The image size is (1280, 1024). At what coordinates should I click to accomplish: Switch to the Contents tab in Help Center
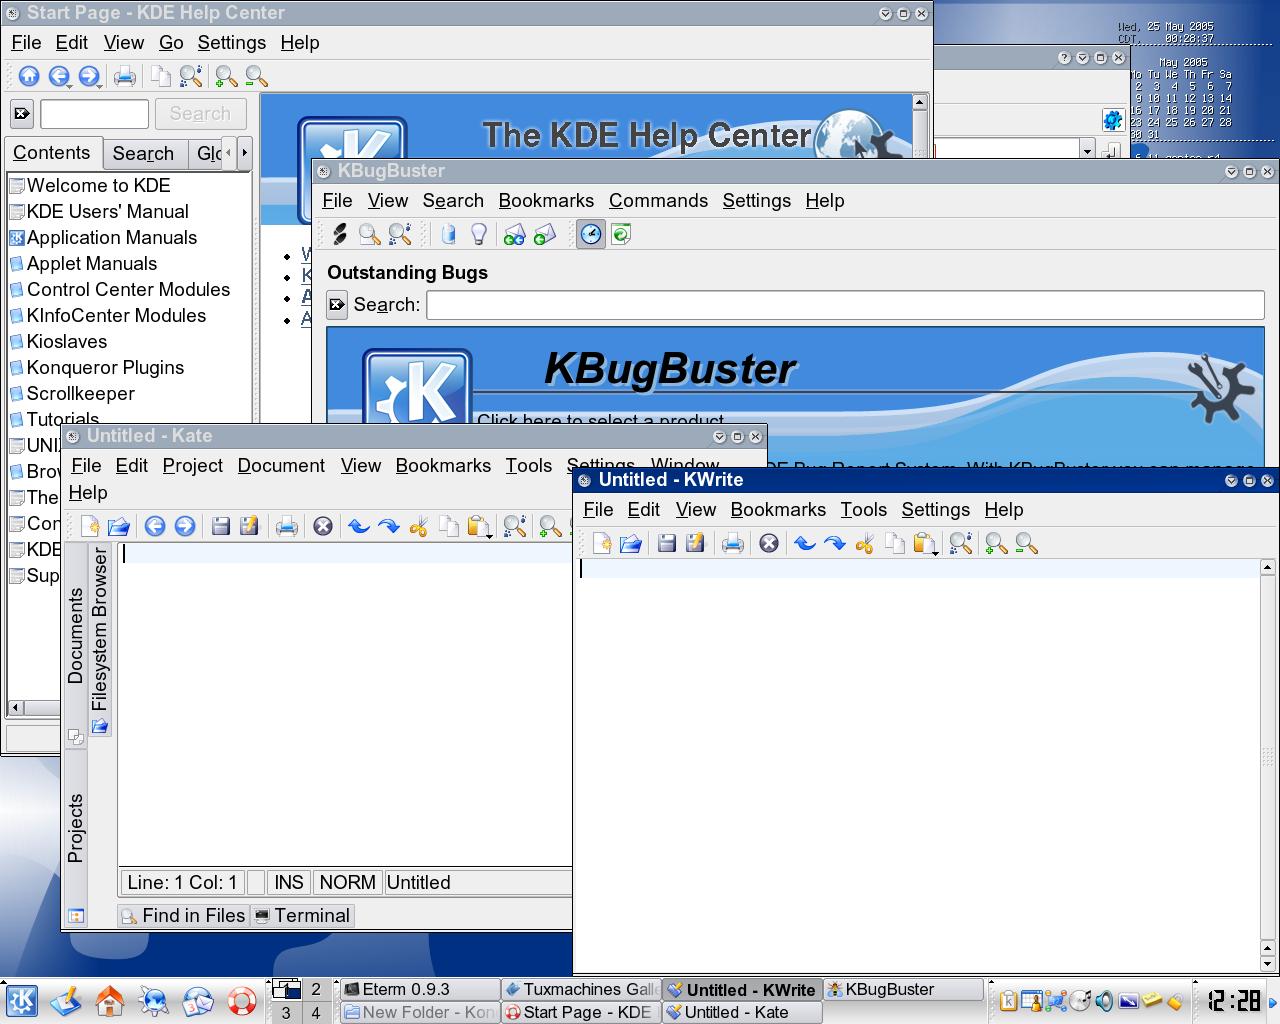52,153
